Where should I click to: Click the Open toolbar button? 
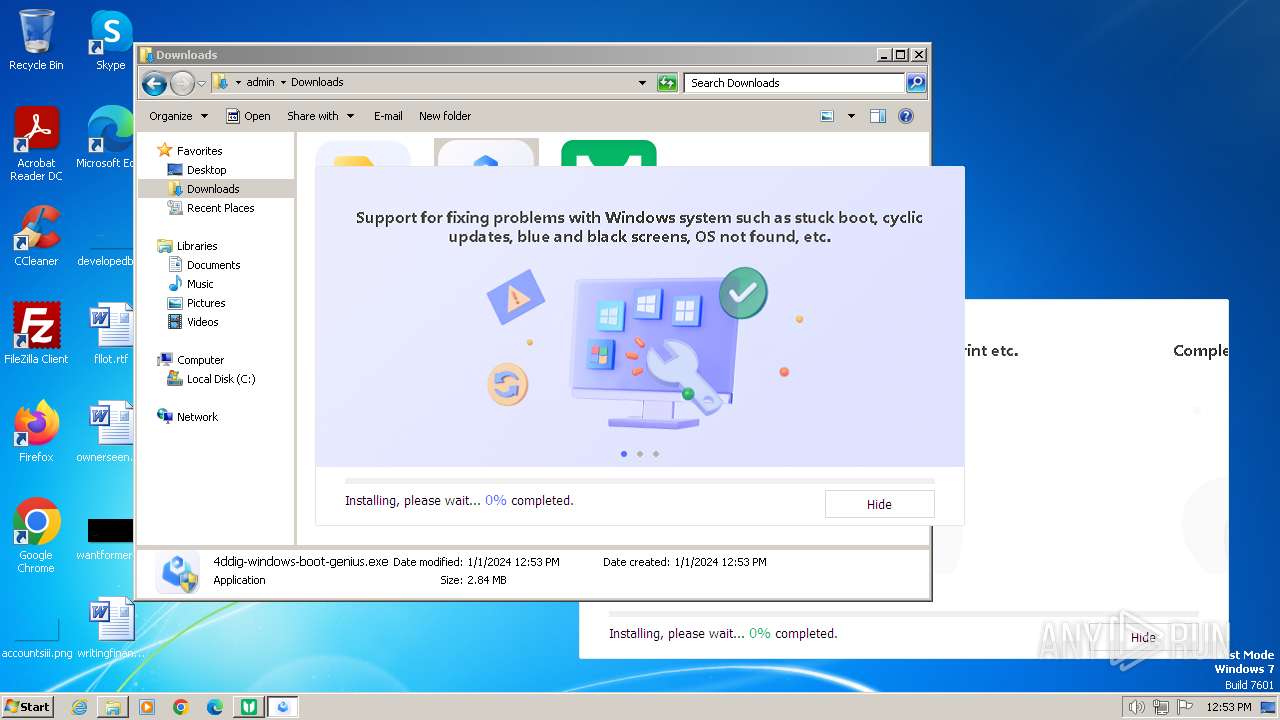pyautogui.click(x=248, y=116)
